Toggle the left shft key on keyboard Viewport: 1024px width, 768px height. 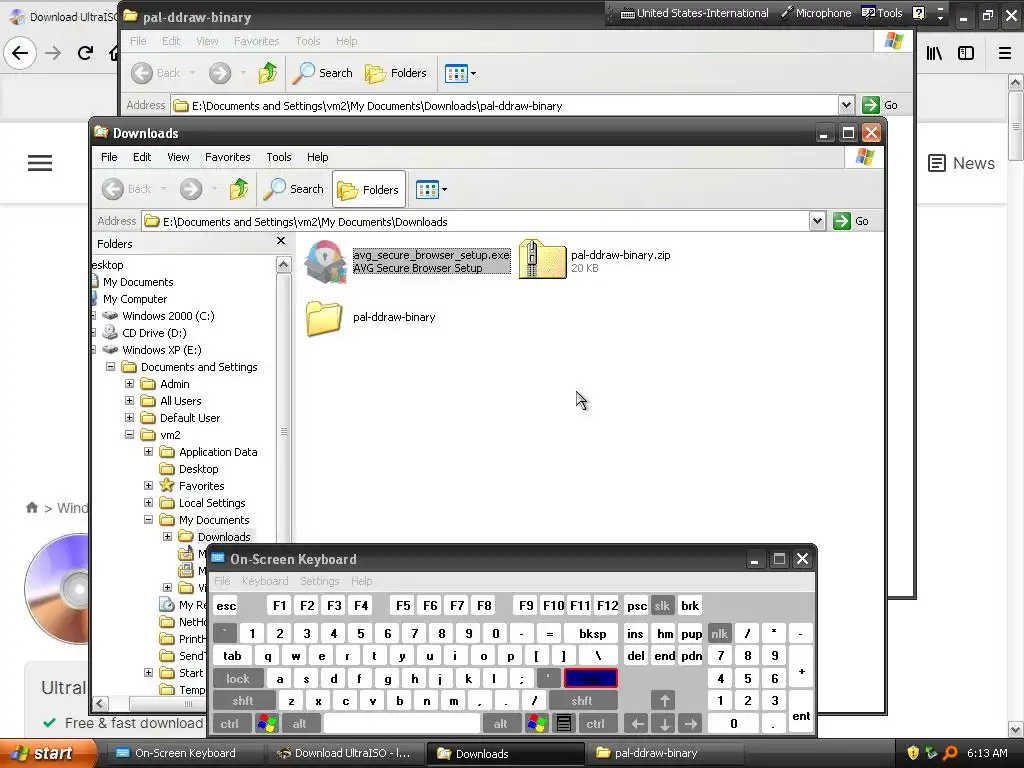pos(242,701)
